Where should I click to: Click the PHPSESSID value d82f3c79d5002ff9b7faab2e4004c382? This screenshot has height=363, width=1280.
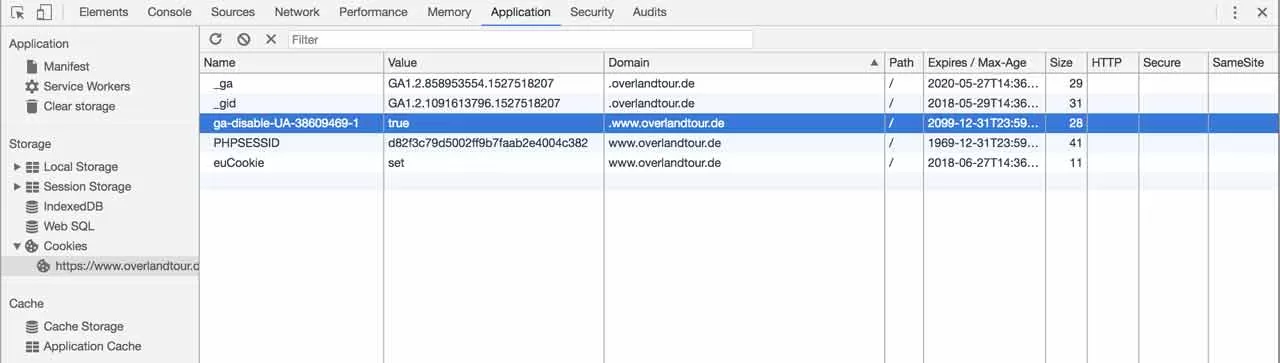click(x=488, y=143)
